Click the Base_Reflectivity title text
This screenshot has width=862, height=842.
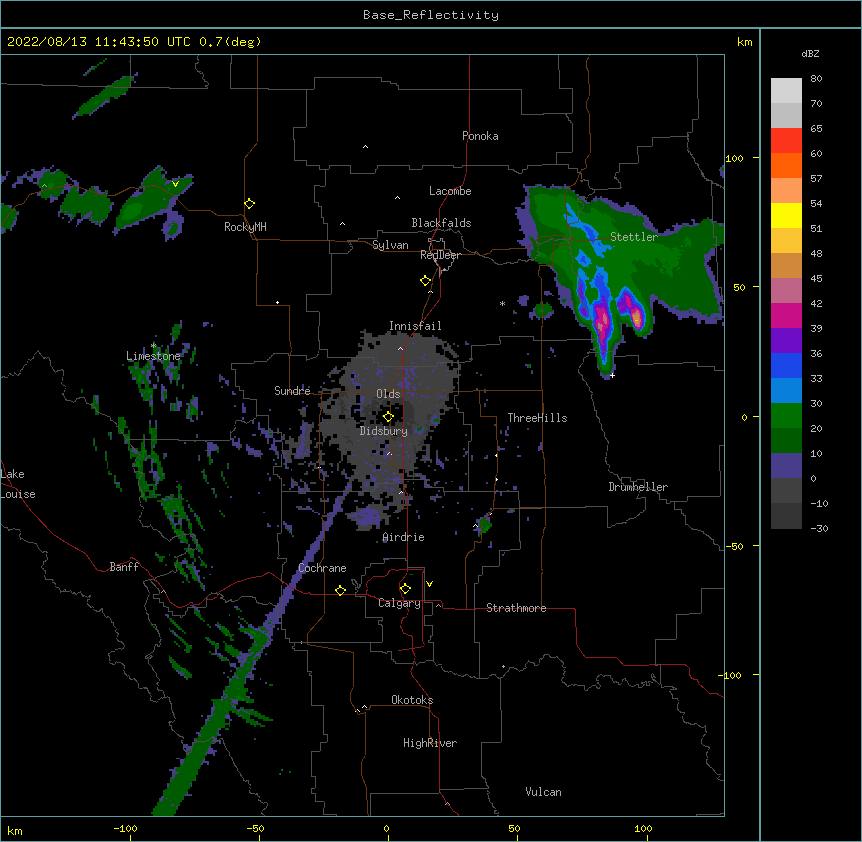[431, 15]
